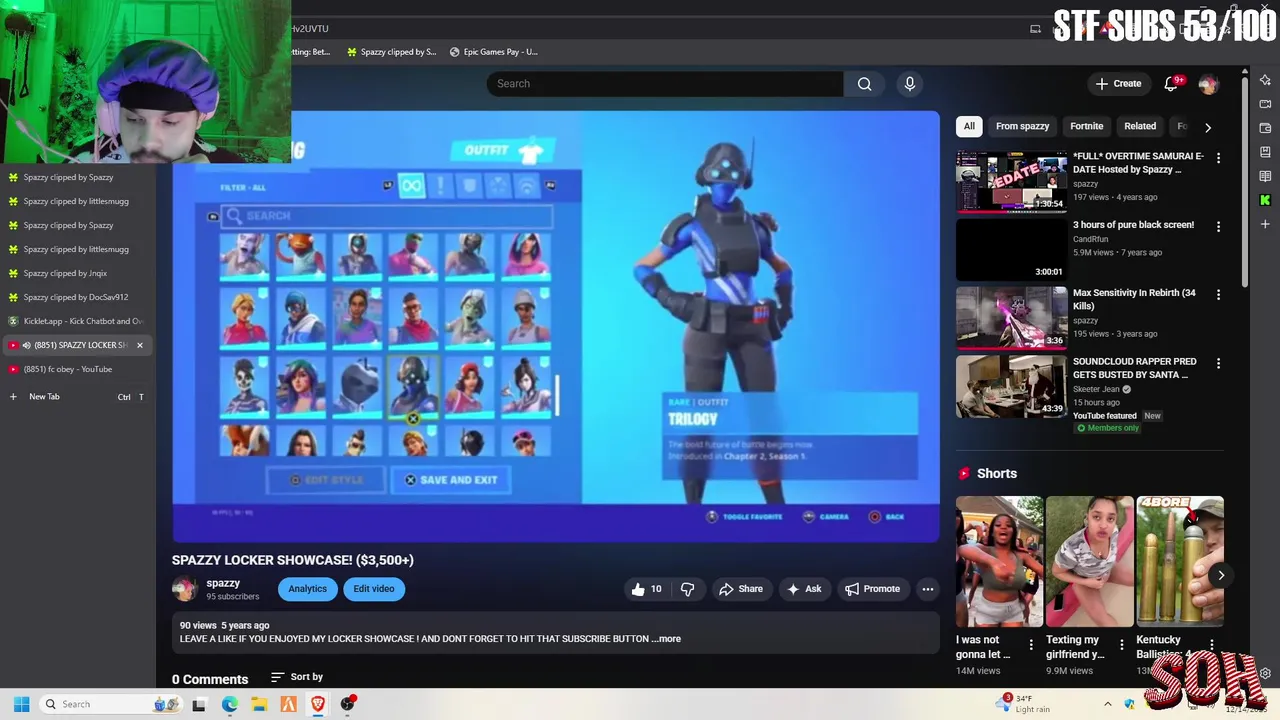Image resolution: width=1280 pixels, height=720 pixels.
Task: Click inside the YouTube search field
Action: [x=665, y=84]
